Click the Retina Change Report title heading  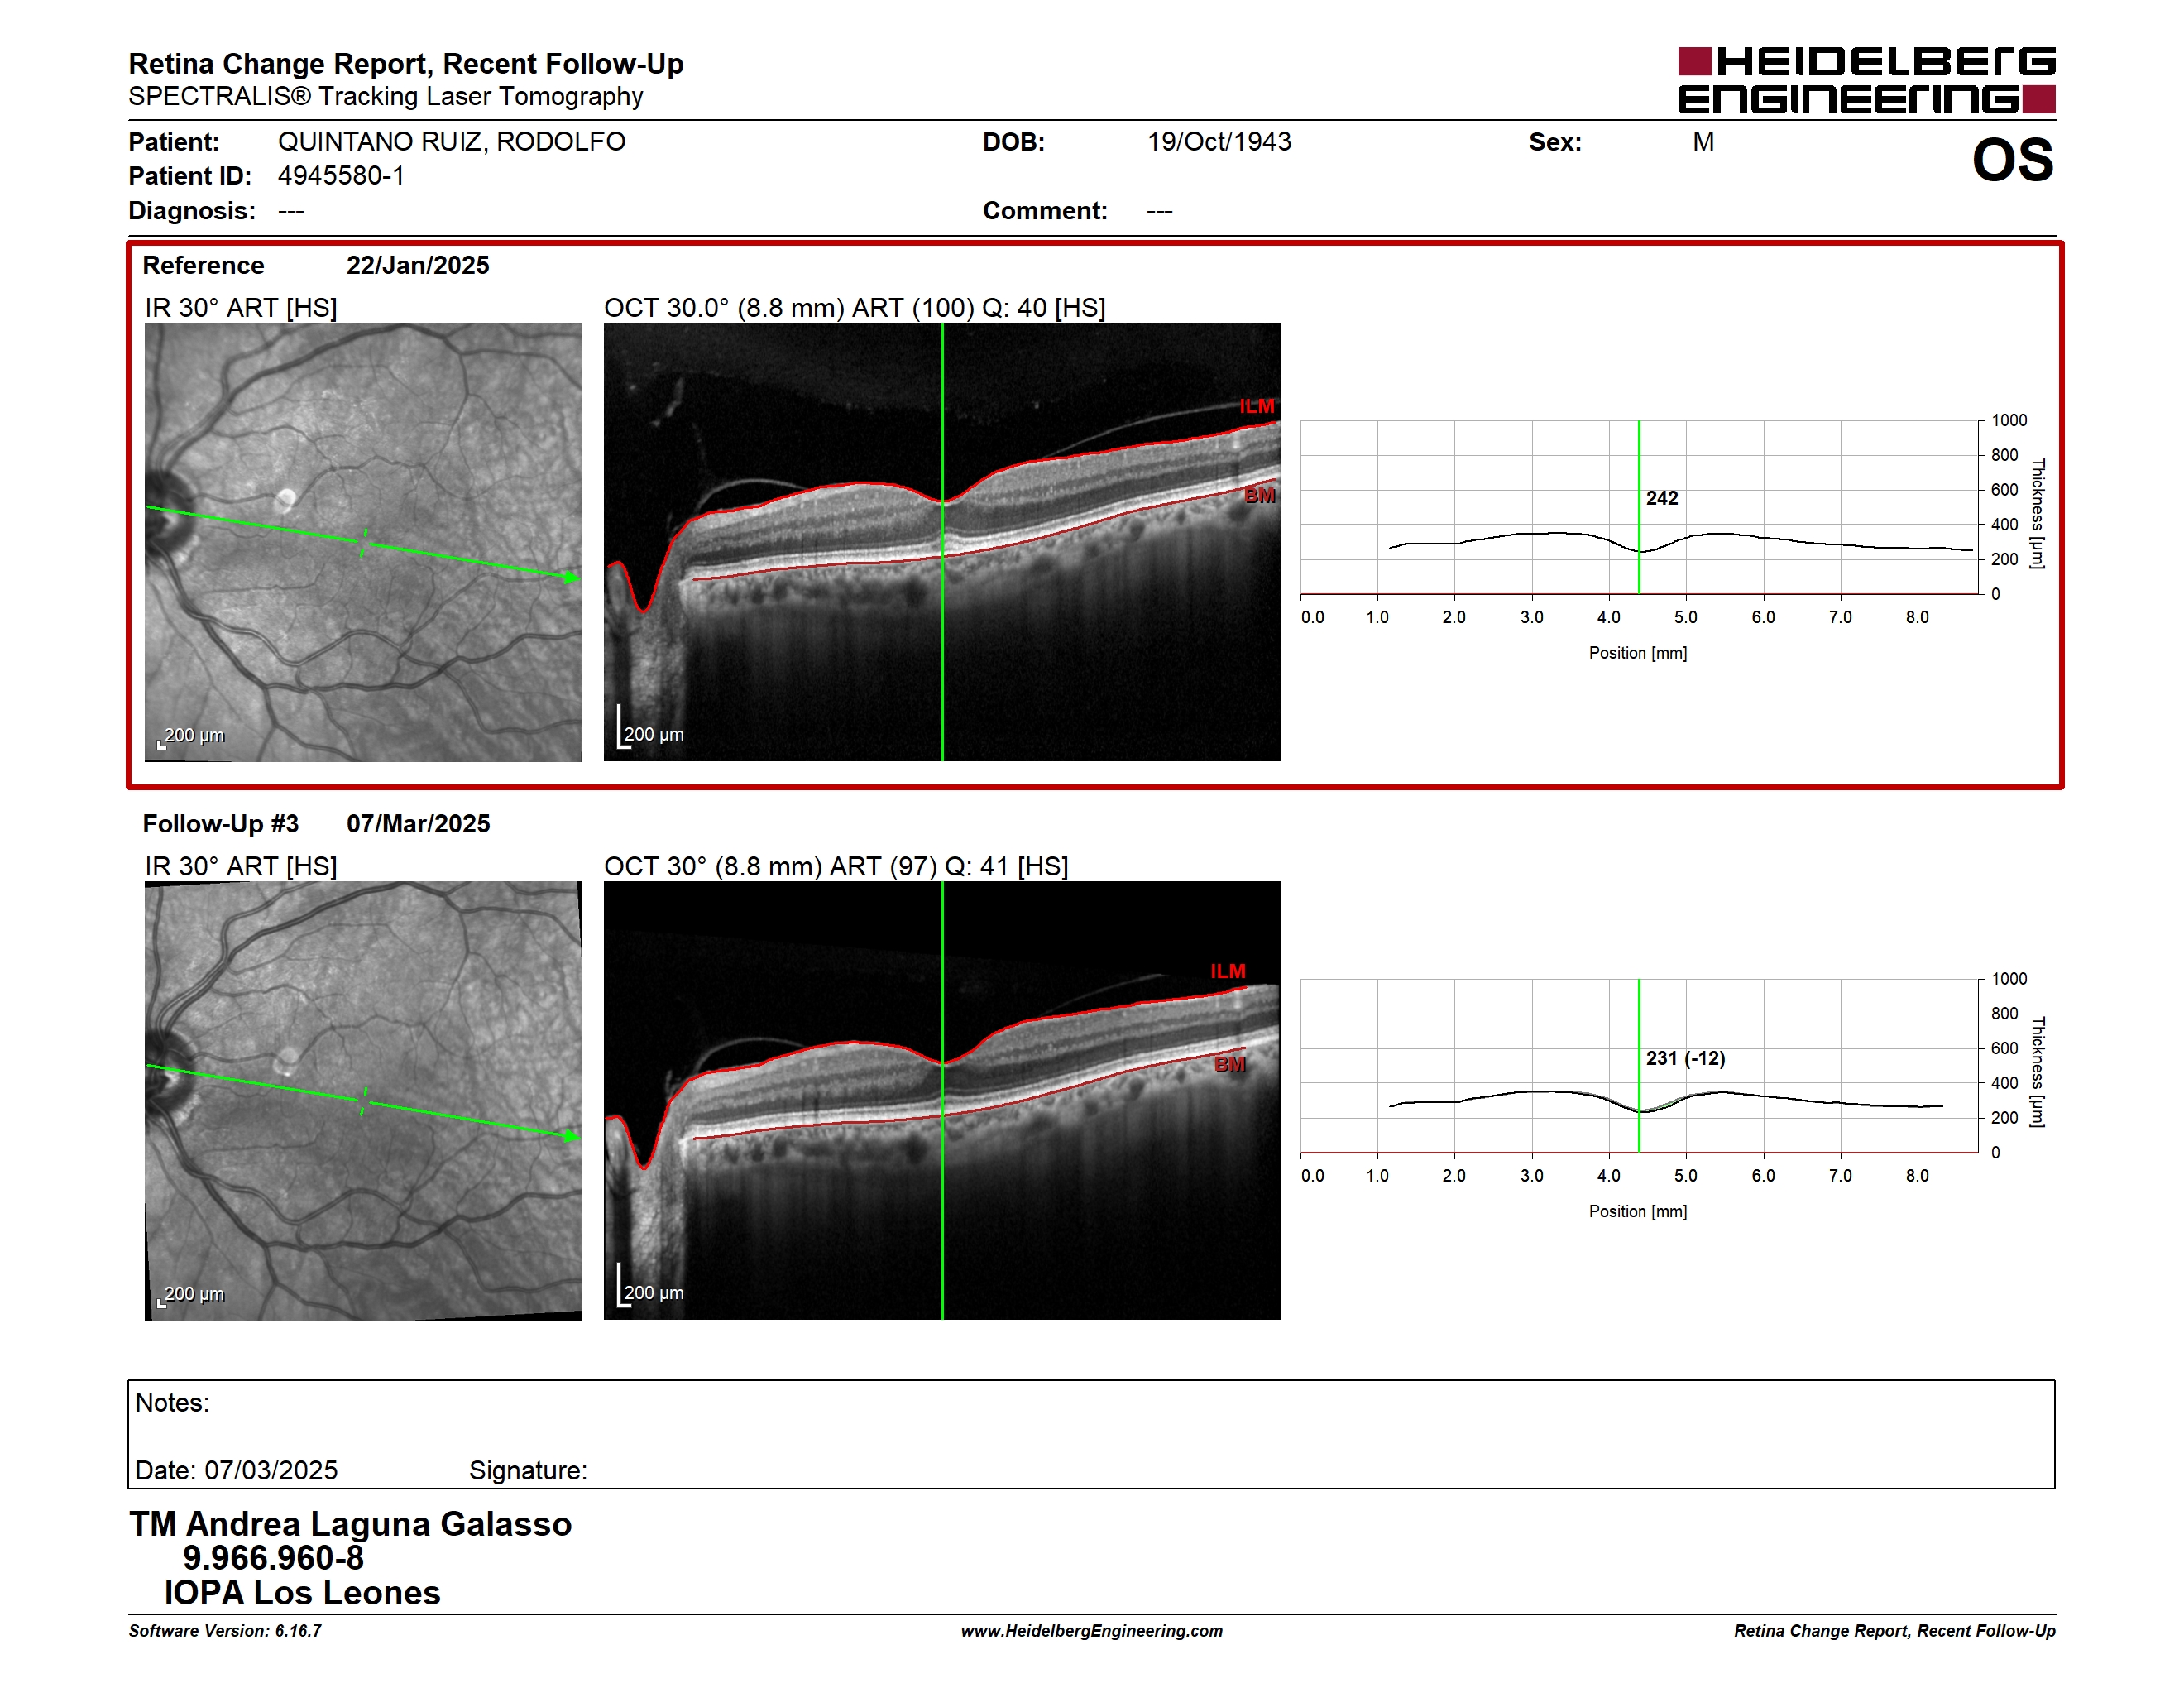406,64
